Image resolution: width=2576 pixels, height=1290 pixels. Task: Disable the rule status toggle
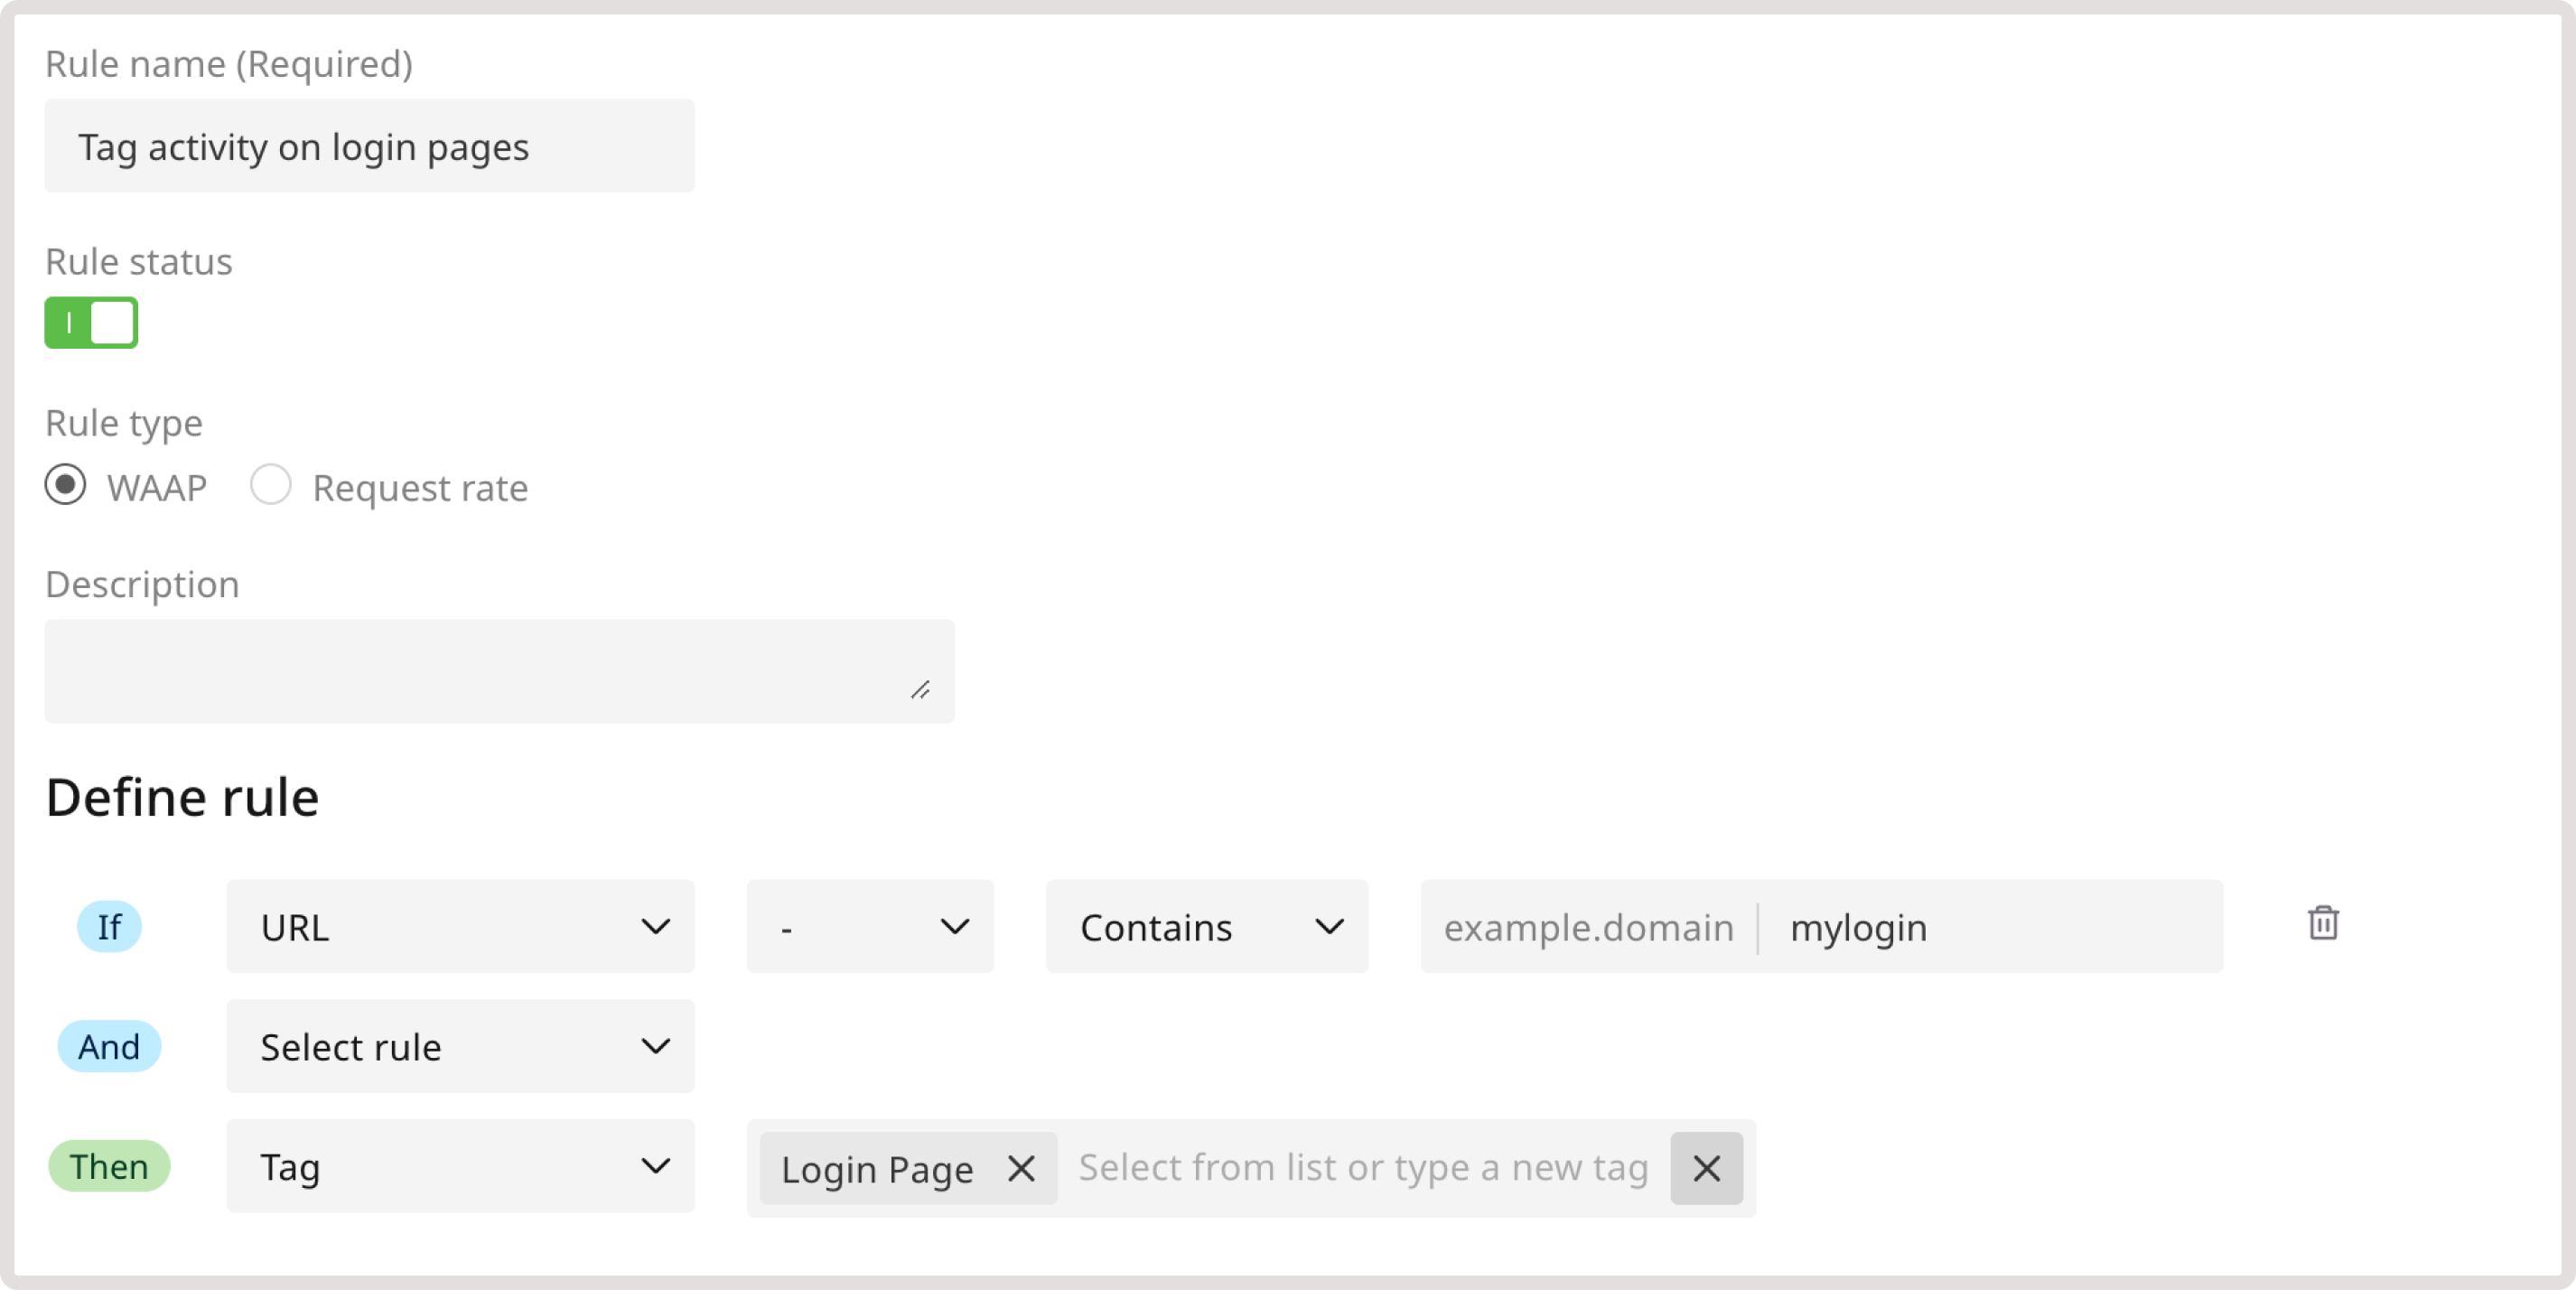91,322
